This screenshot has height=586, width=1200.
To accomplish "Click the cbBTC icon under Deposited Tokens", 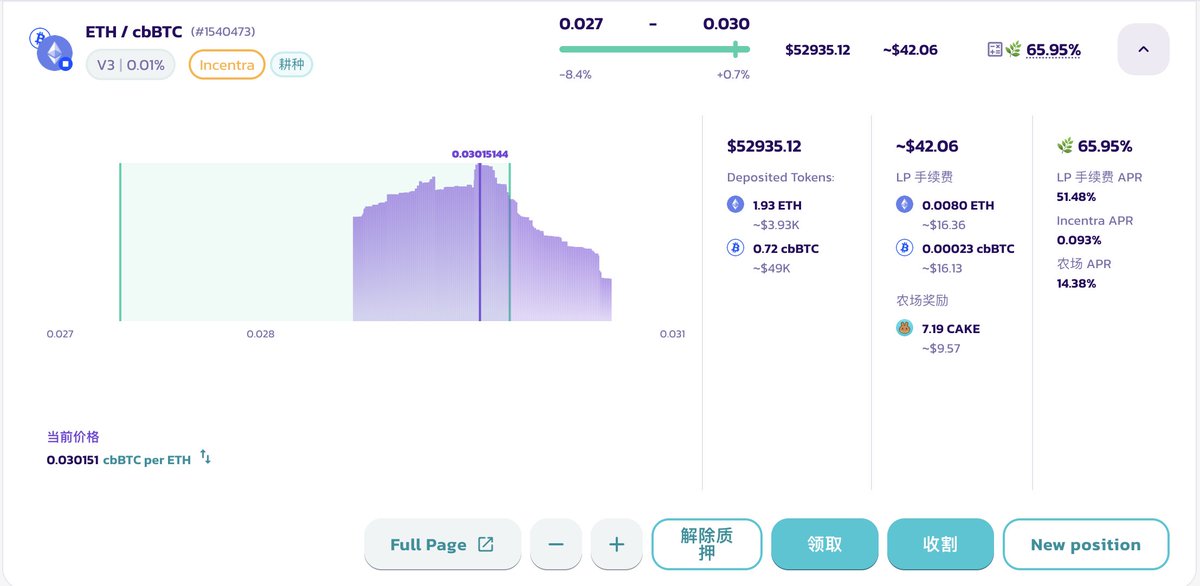I will coord(736,248).
